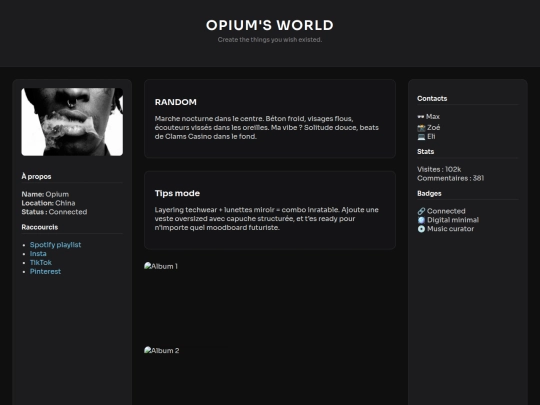Click the 'À propos' section heading
540x405 pixels.
coord(36,176)
